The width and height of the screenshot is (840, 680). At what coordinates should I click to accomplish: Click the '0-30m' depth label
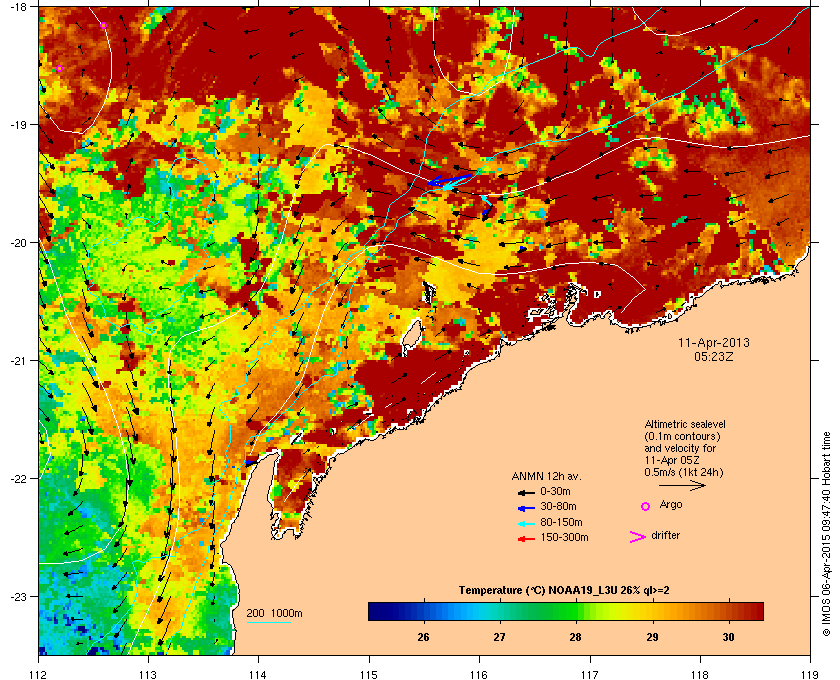coord(556,491)
